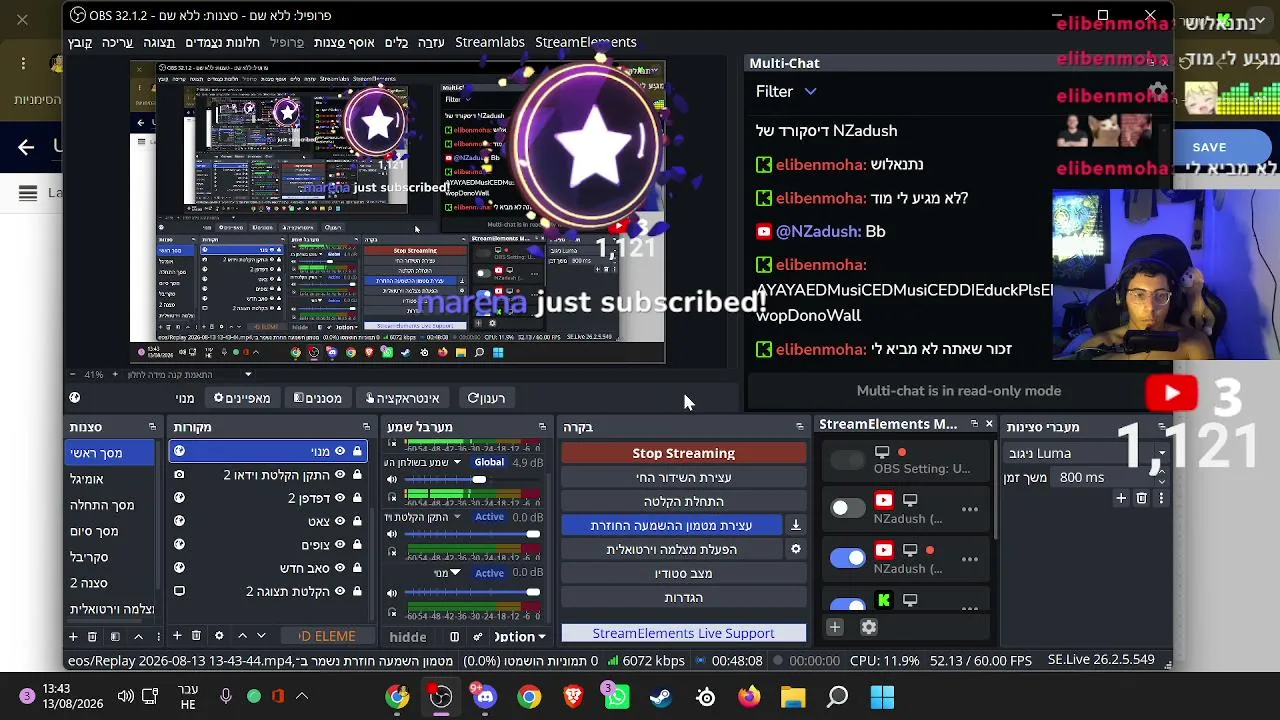Image resolution: width=1280 pixels, height=720 pixels.
Task: Delete the selected scene with the trash icon
Action: click(x=92, y=636)
